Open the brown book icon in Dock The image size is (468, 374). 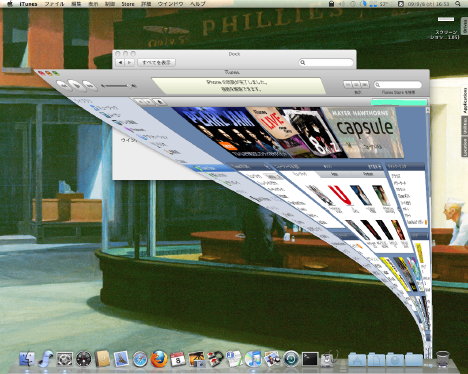(102, 359)
